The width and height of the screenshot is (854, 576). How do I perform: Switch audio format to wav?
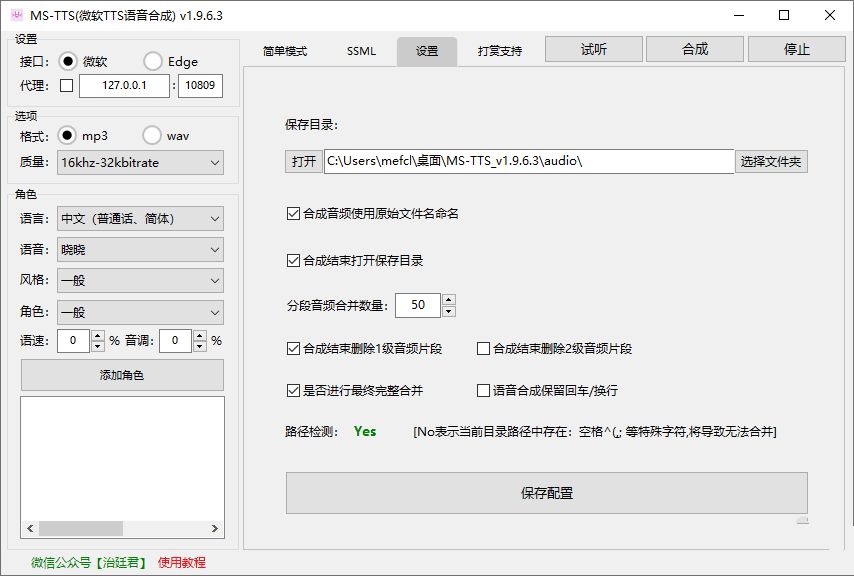[x=151, y=134]
